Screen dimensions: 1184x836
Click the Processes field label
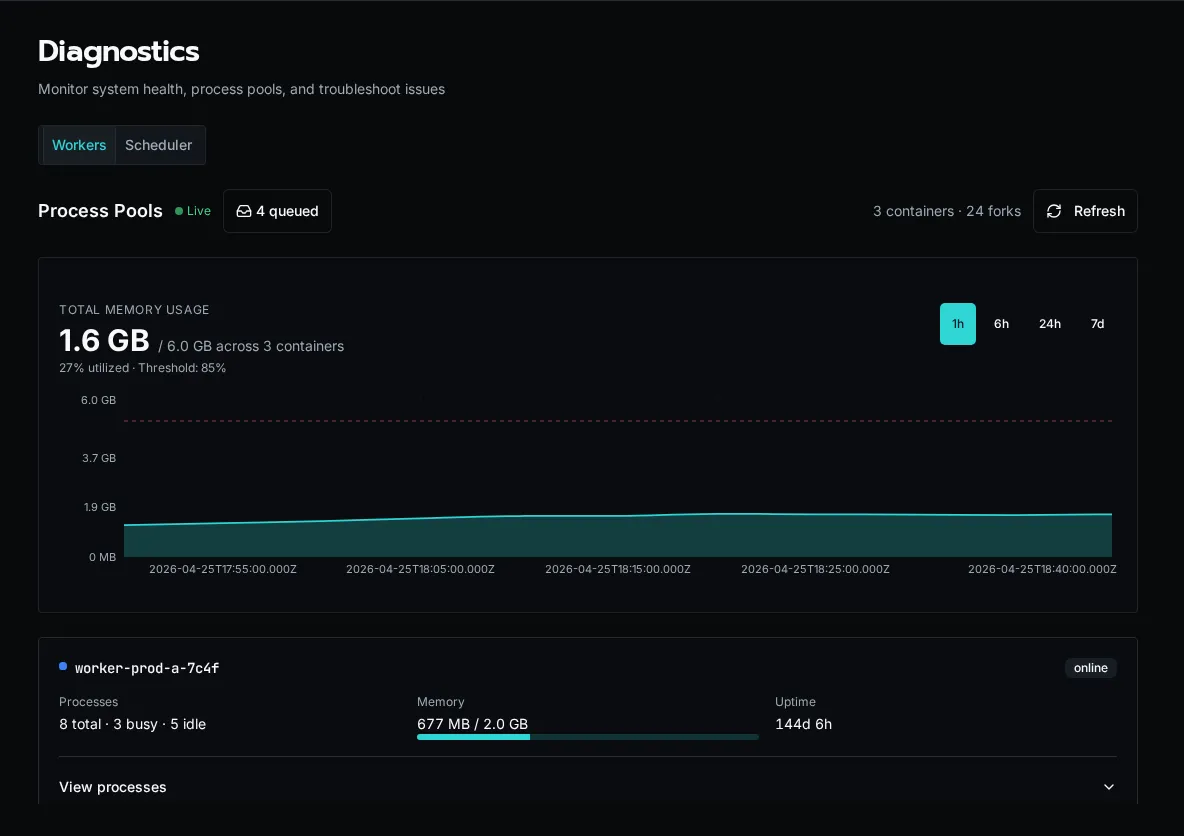pos(88,702)
